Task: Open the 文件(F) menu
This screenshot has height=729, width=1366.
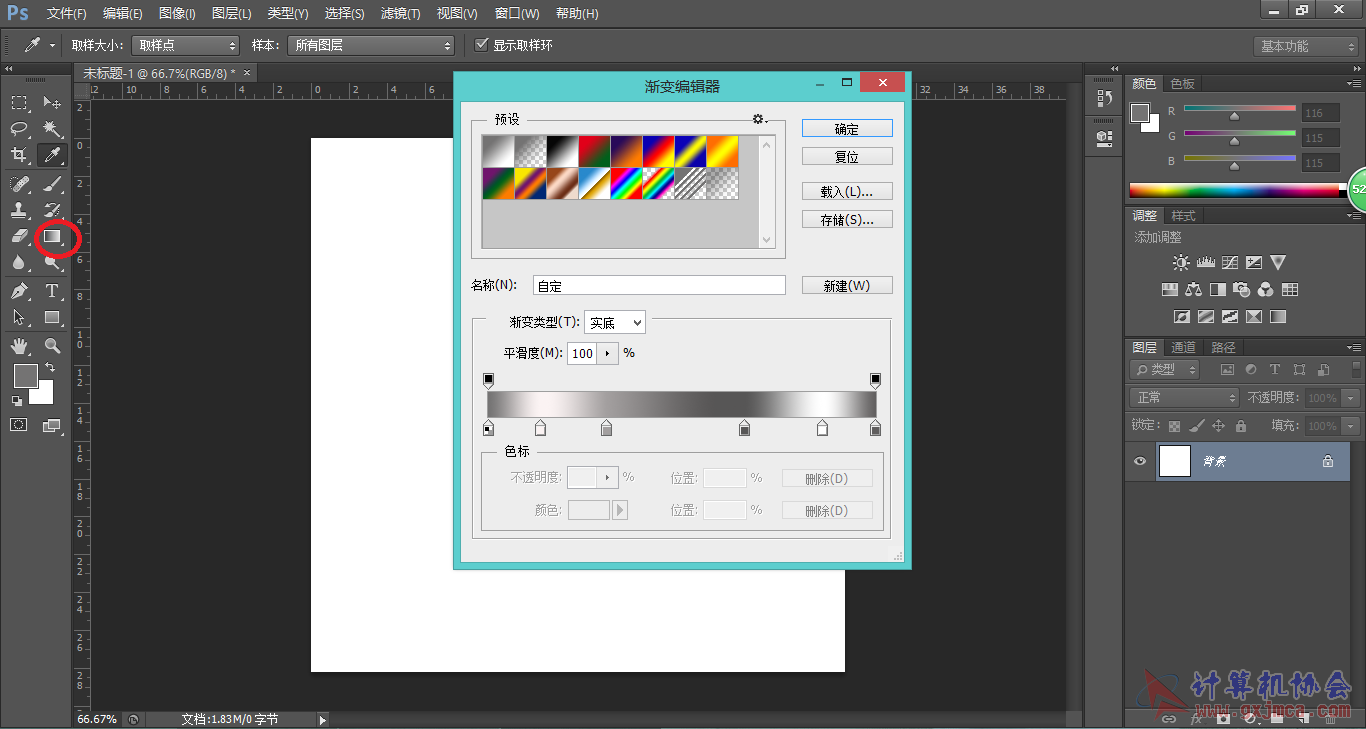Action: point(67,14)
